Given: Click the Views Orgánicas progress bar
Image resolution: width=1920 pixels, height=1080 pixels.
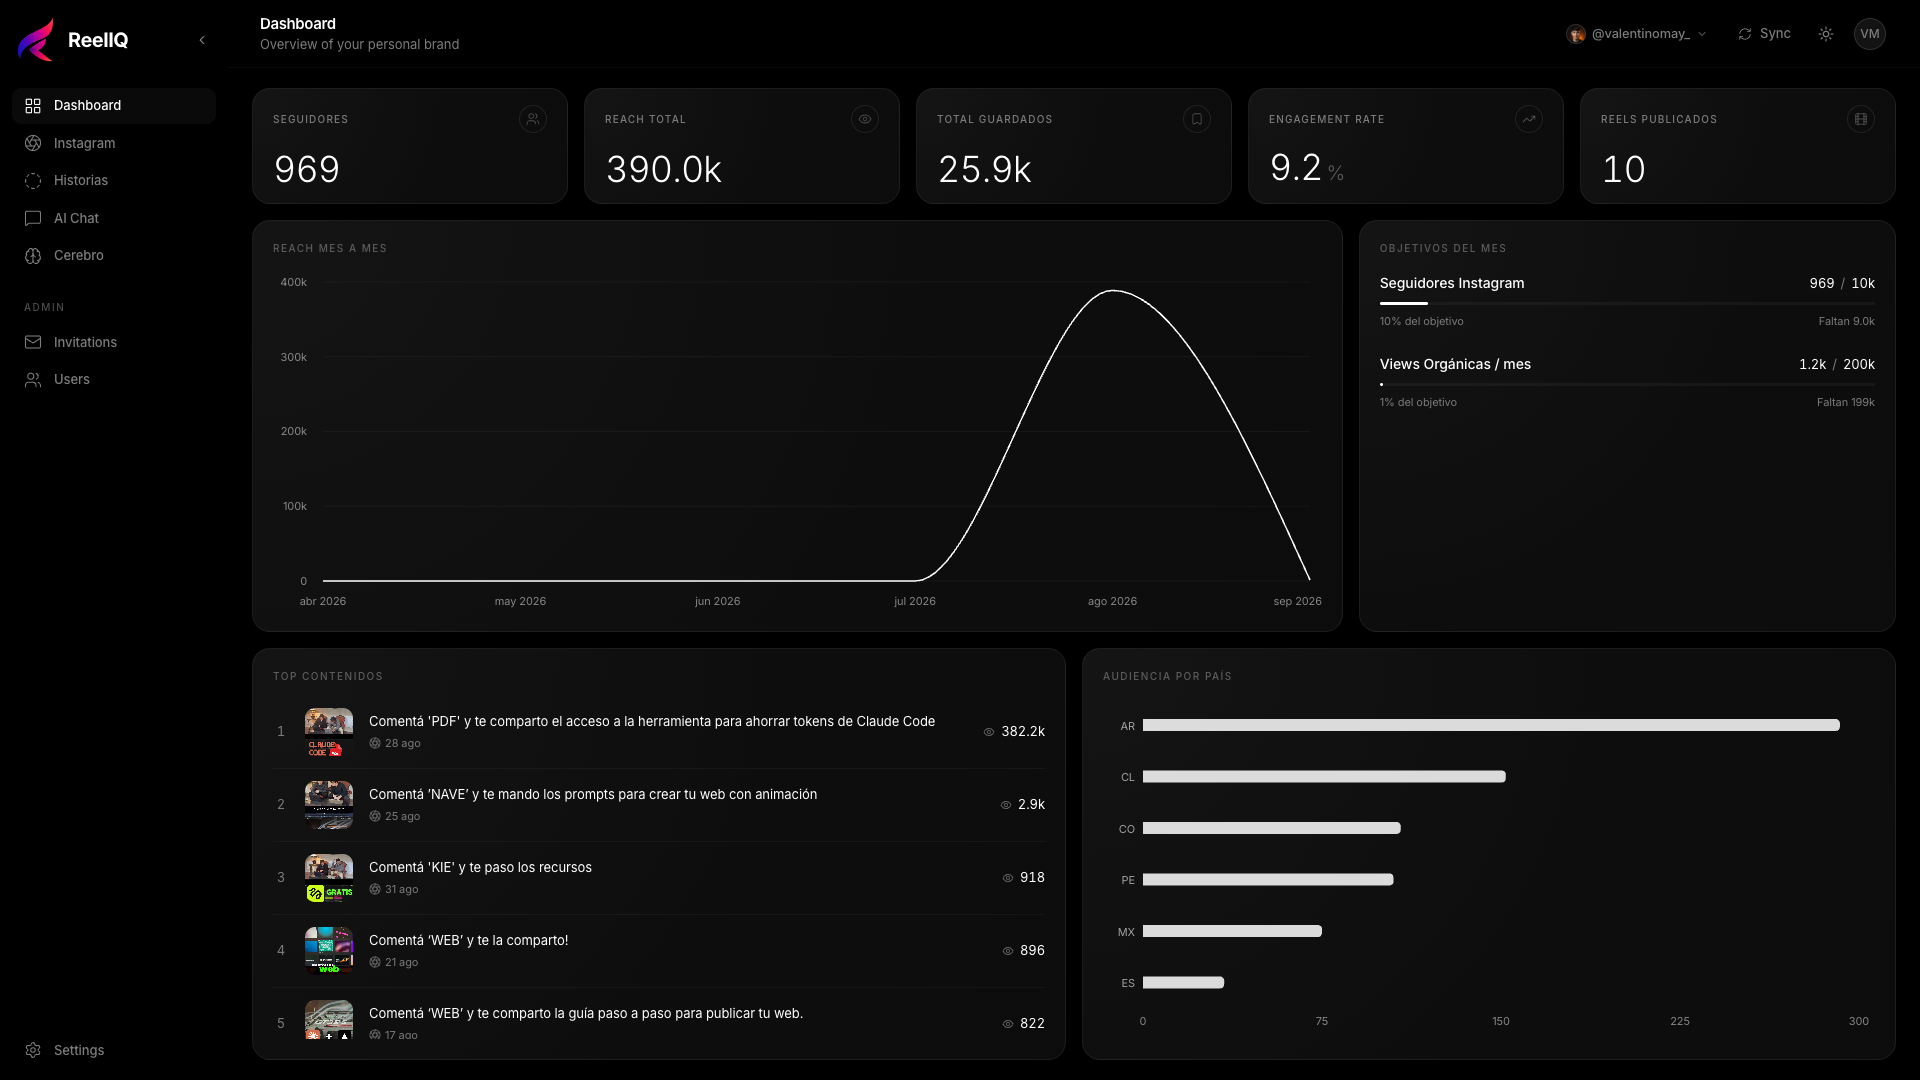Looking at the screenshot, I should click(1627, 384).
